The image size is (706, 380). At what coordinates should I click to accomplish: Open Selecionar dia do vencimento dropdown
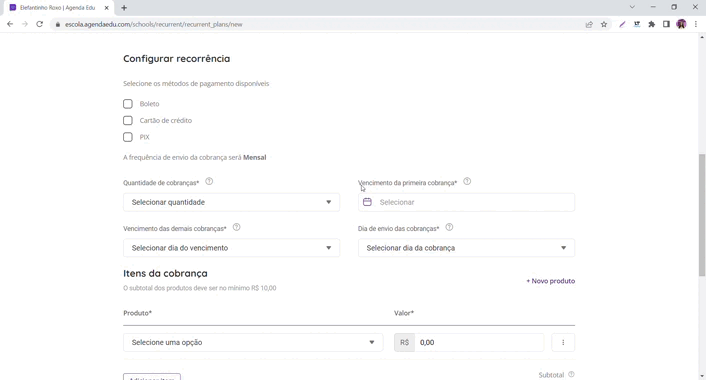pyautogui.click(x=231, y=248)
